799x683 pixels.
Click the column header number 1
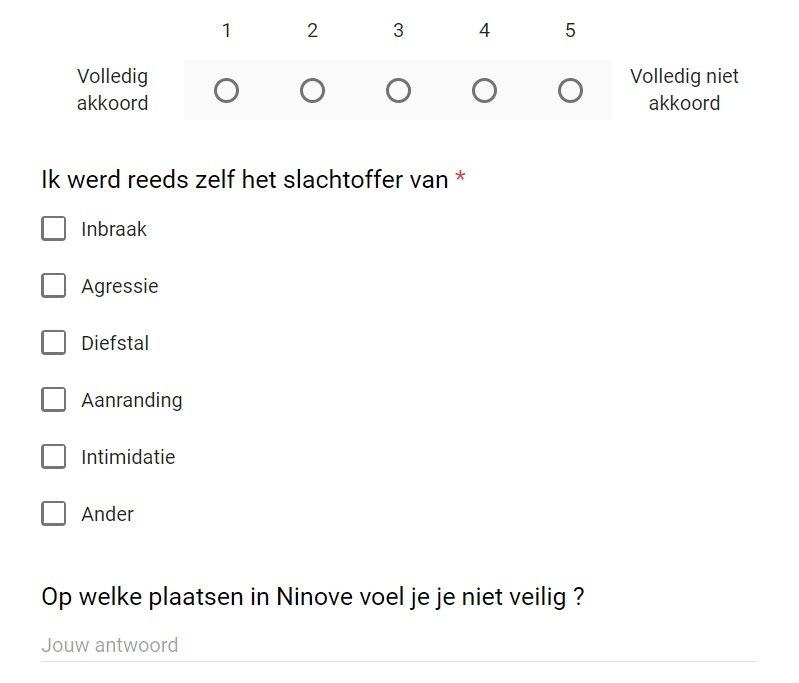(227, 31)
